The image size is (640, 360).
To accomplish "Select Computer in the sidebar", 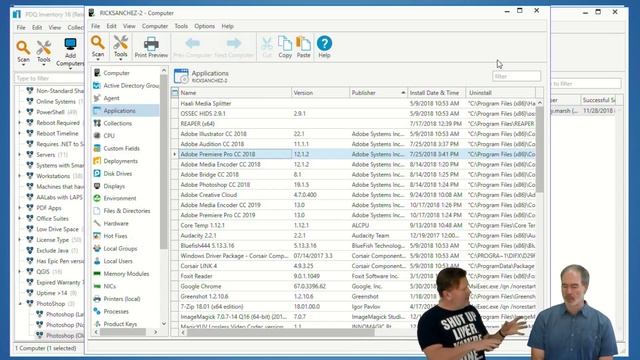I will pyautogui.click(x=116, y=73).
